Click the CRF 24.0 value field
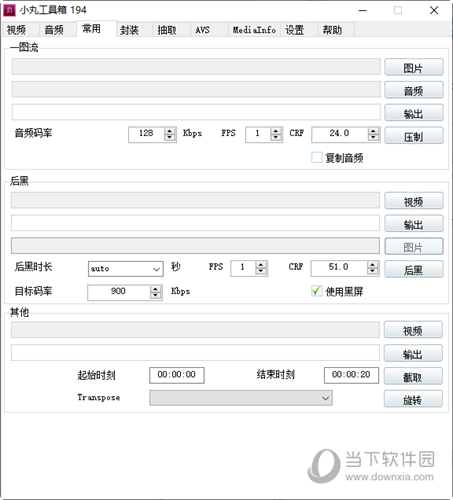This screenshot has width=453, height=500. (340, 134)
